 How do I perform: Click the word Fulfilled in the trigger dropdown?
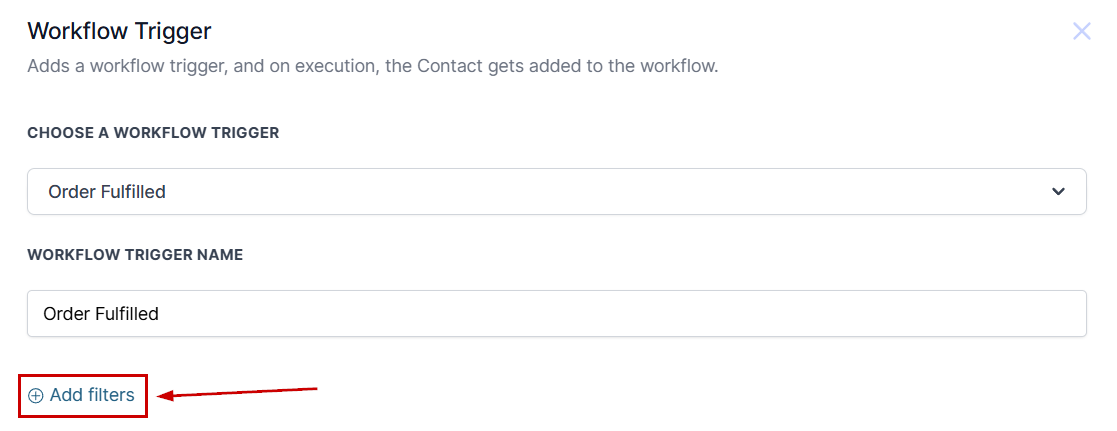pos(132,192)
